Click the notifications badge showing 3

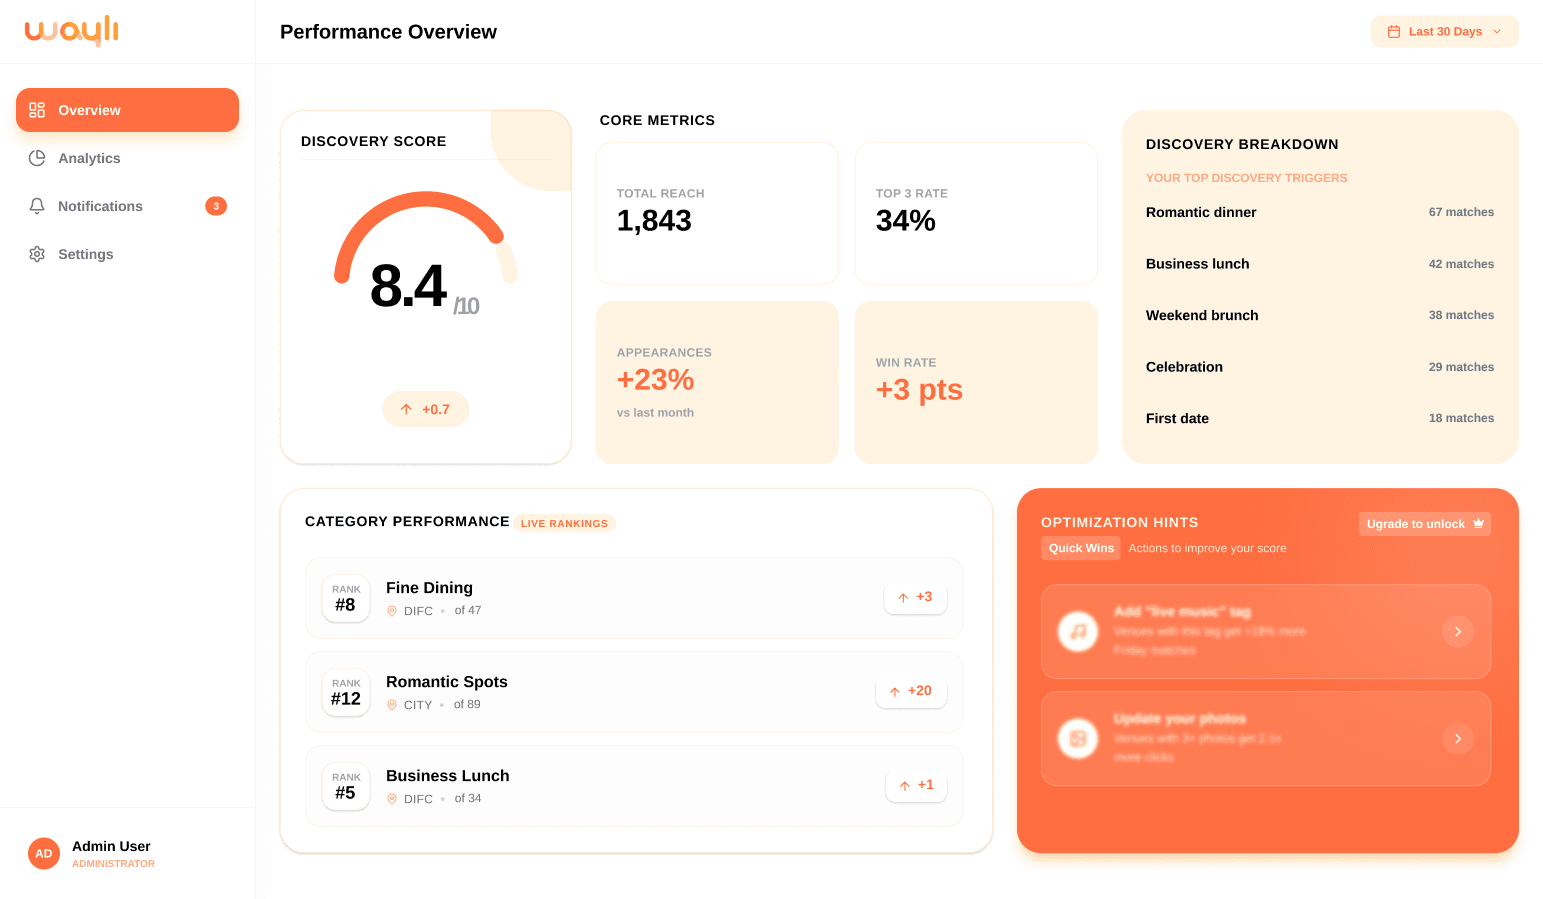(216, 206)
